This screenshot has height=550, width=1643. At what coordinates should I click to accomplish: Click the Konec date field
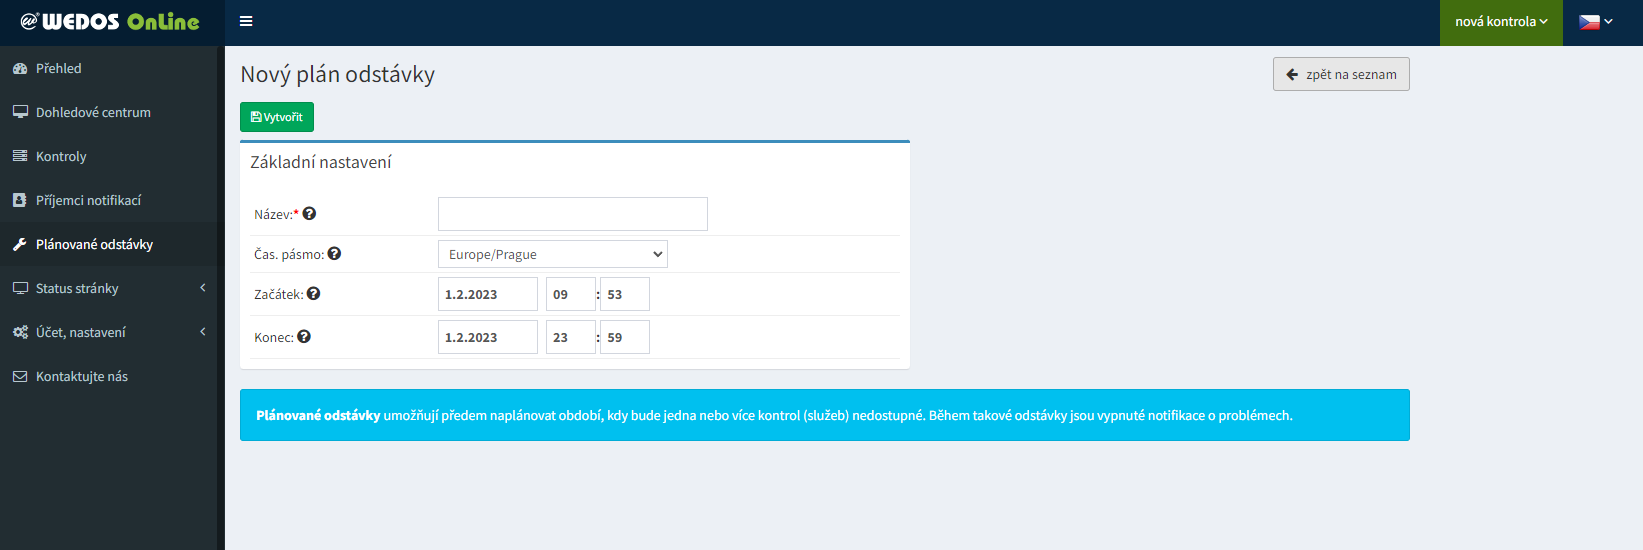pyautogui.click(x=488, y=337)
